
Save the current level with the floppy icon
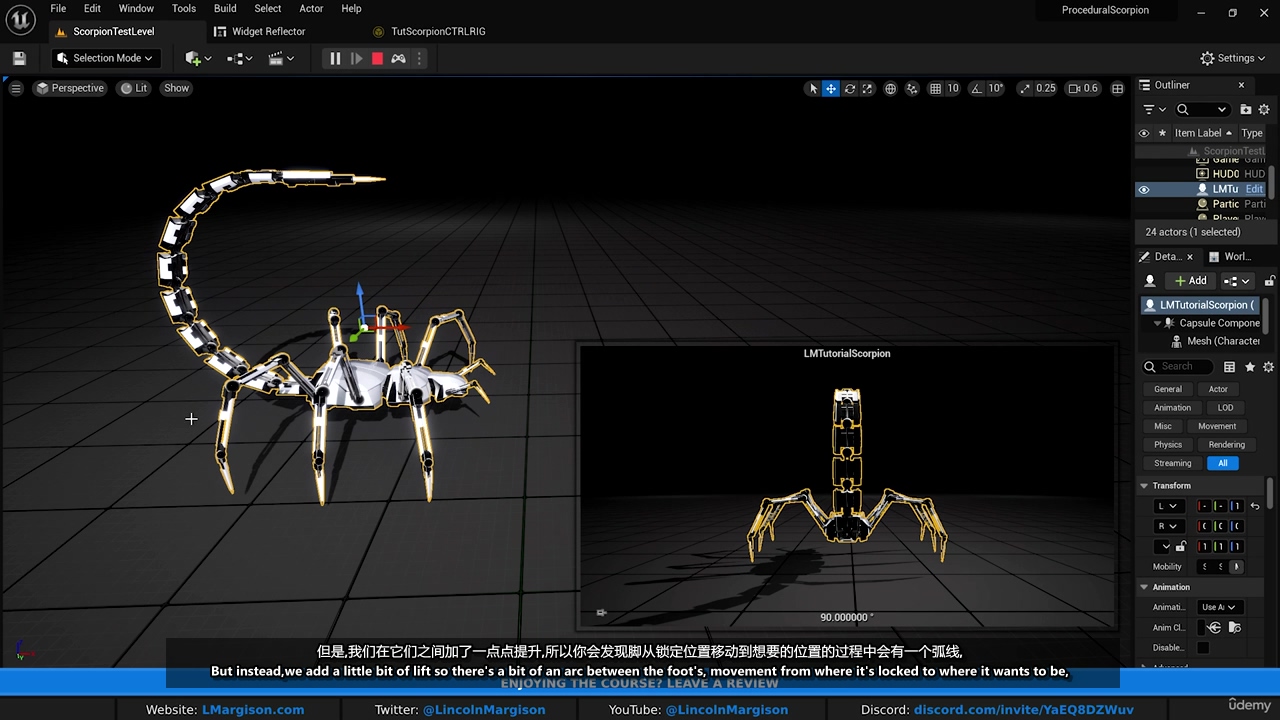tap(19, 58)
